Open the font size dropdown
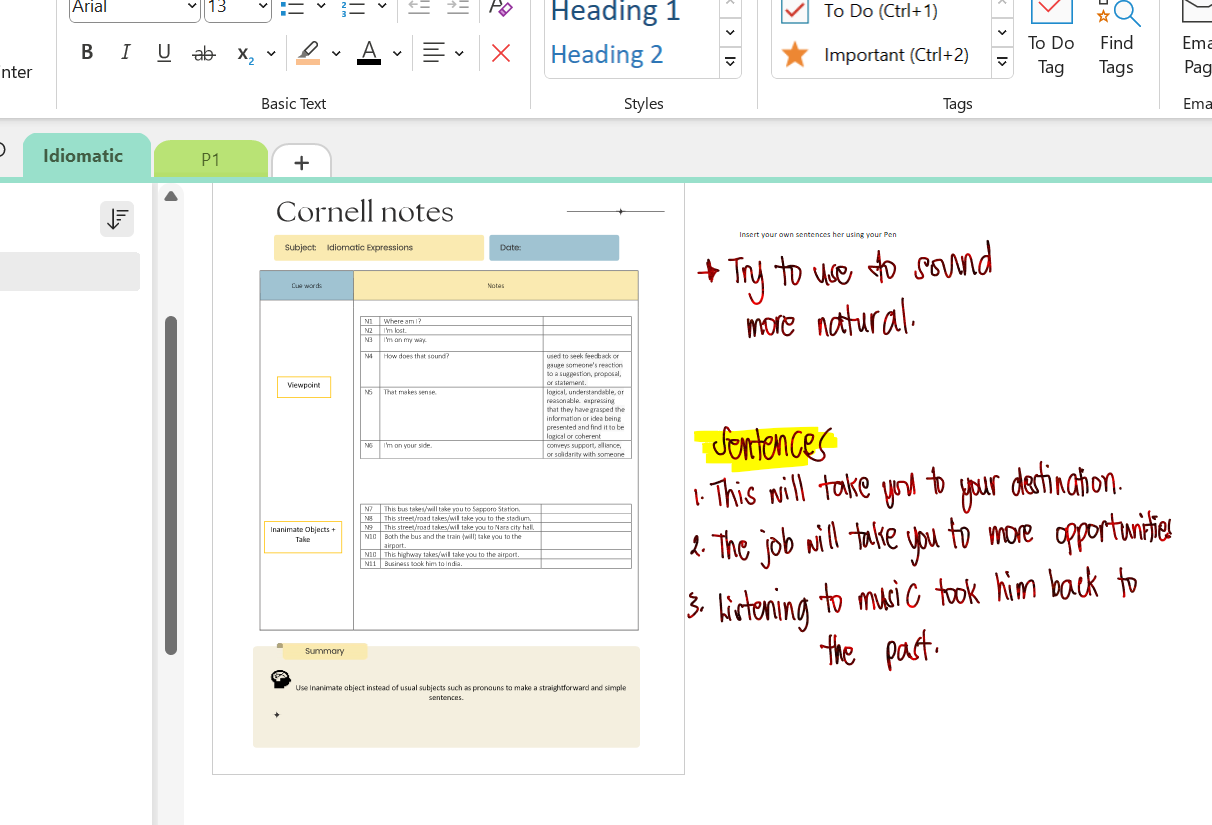The height and width of the screenshot is (825, 1212). click(263, 8)
